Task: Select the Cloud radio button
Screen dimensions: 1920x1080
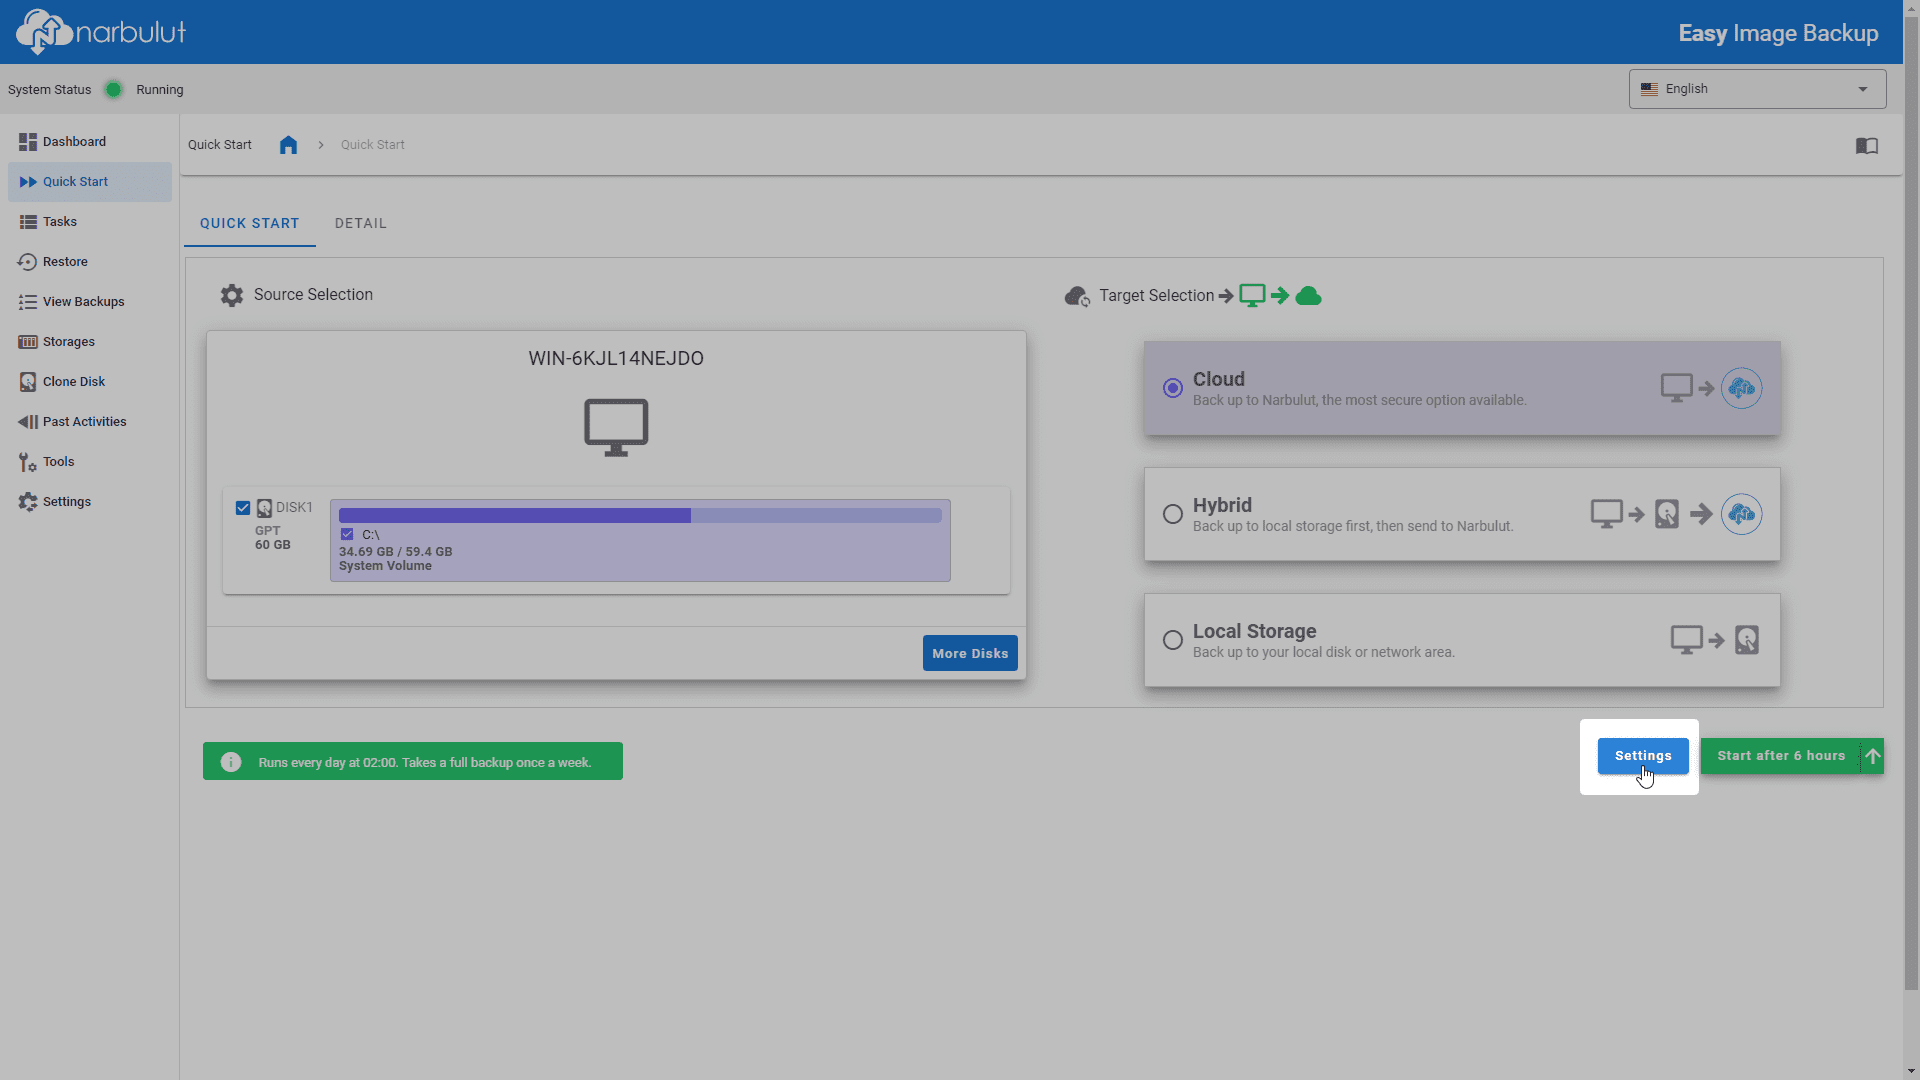Action: pos(1173,388)
